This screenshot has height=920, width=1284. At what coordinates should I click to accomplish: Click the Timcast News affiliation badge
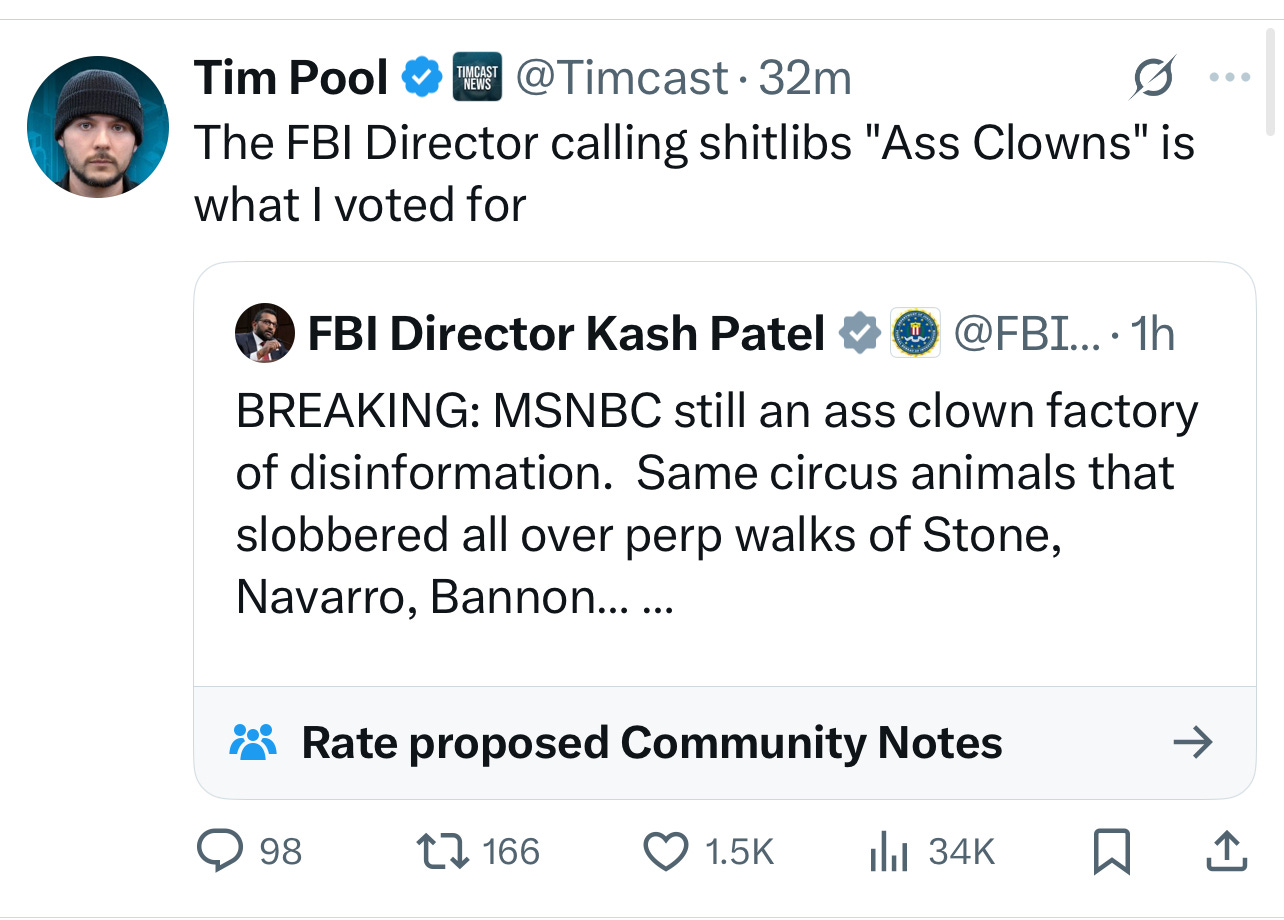477,78
